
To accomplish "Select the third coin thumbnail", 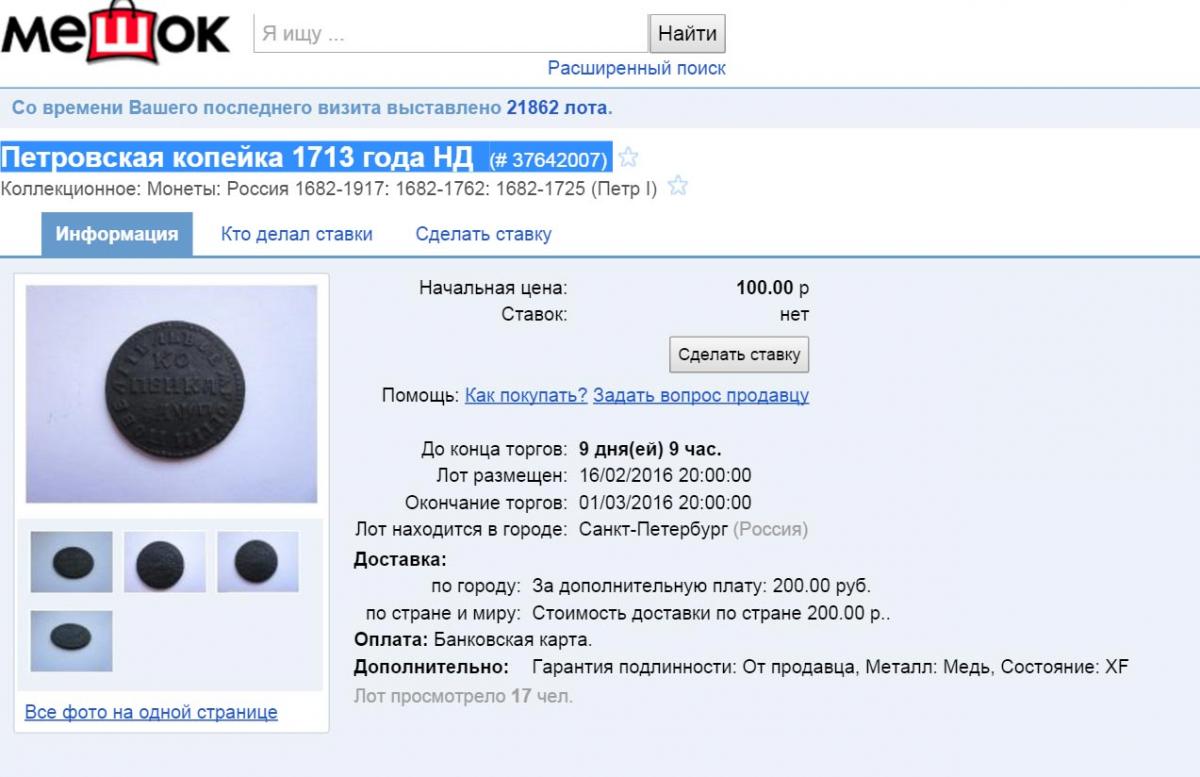I will click(x=257, y=562).
